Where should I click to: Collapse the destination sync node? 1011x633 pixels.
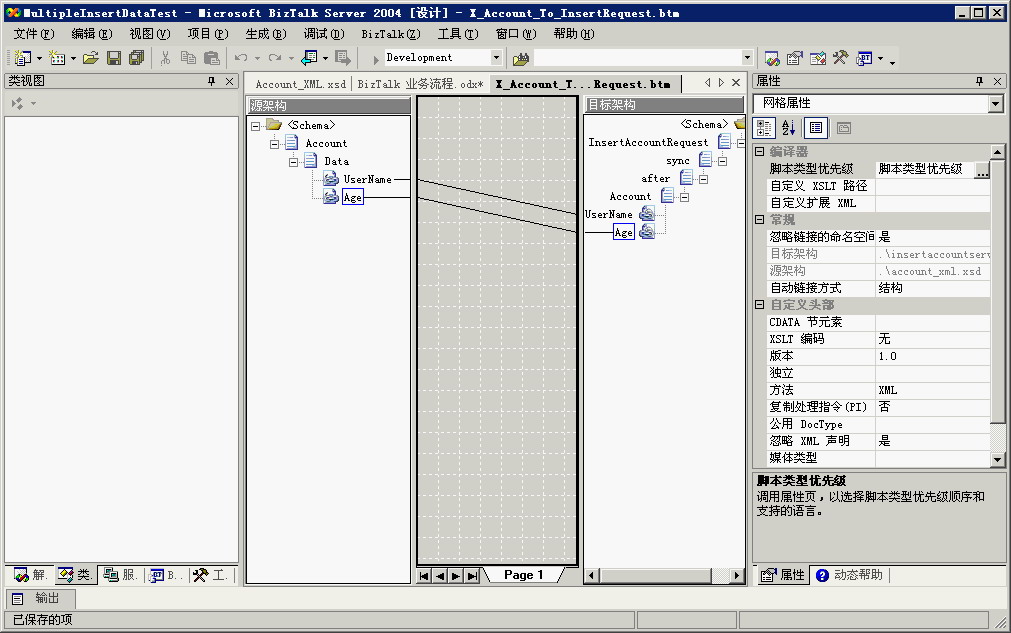pyautogui.click(x=722, y=161)
